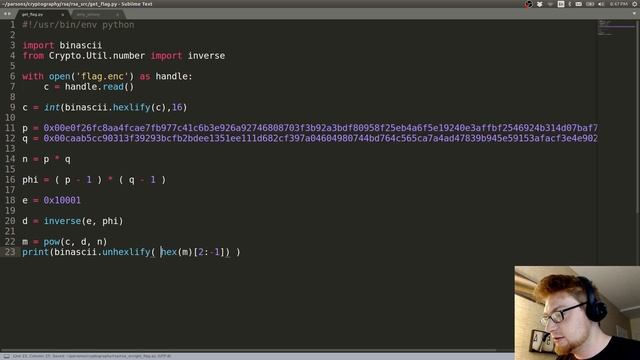Click the white boxed tray icon beside Wi-Fi
The height and width of the screenshot is (360, 640).
[561, 4]
